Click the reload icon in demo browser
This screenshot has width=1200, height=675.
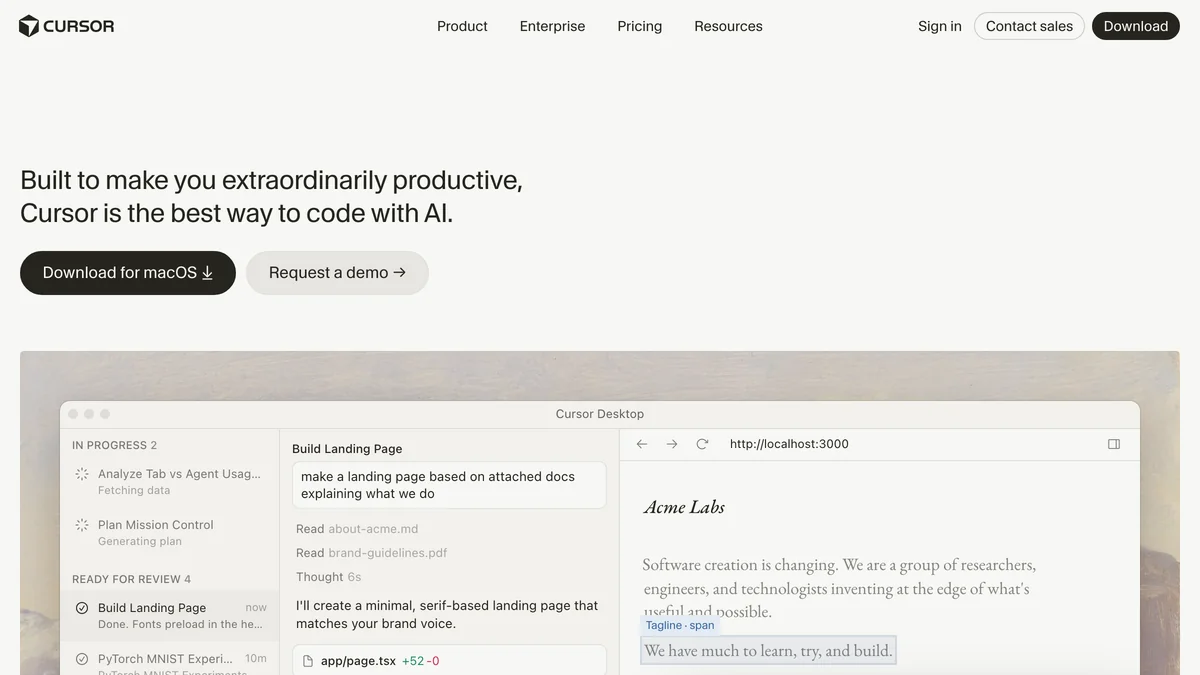pyautogui.click(x=702, y=444)
